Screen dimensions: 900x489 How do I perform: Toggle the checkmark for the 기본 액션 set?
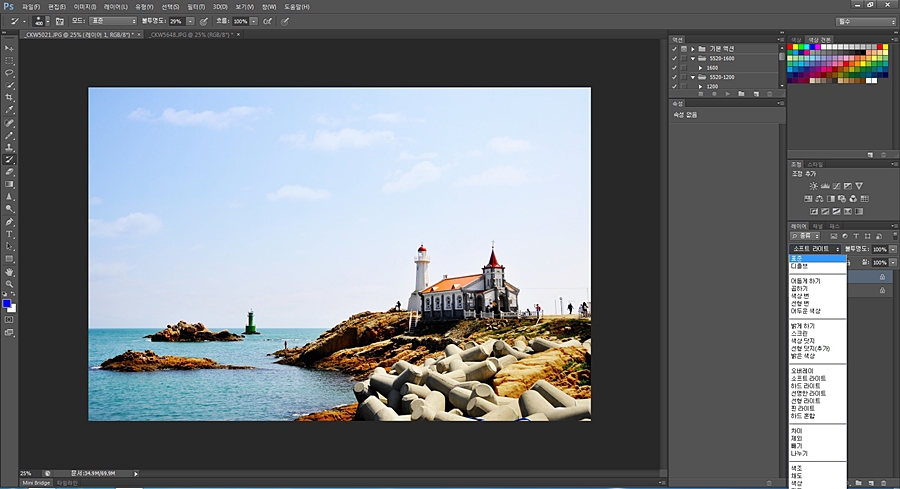[674, 48]
